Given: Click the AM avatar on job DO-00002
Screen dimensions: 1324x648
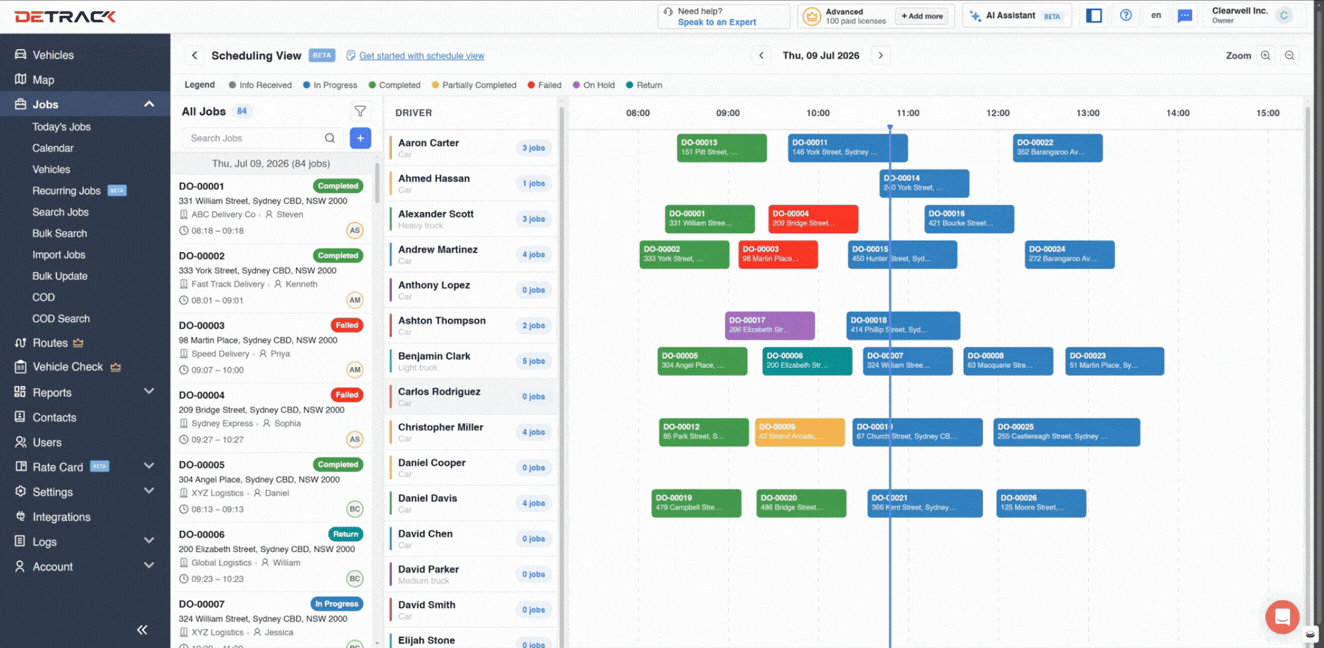Looking at the screenshot, I should [x=354, y=300].
